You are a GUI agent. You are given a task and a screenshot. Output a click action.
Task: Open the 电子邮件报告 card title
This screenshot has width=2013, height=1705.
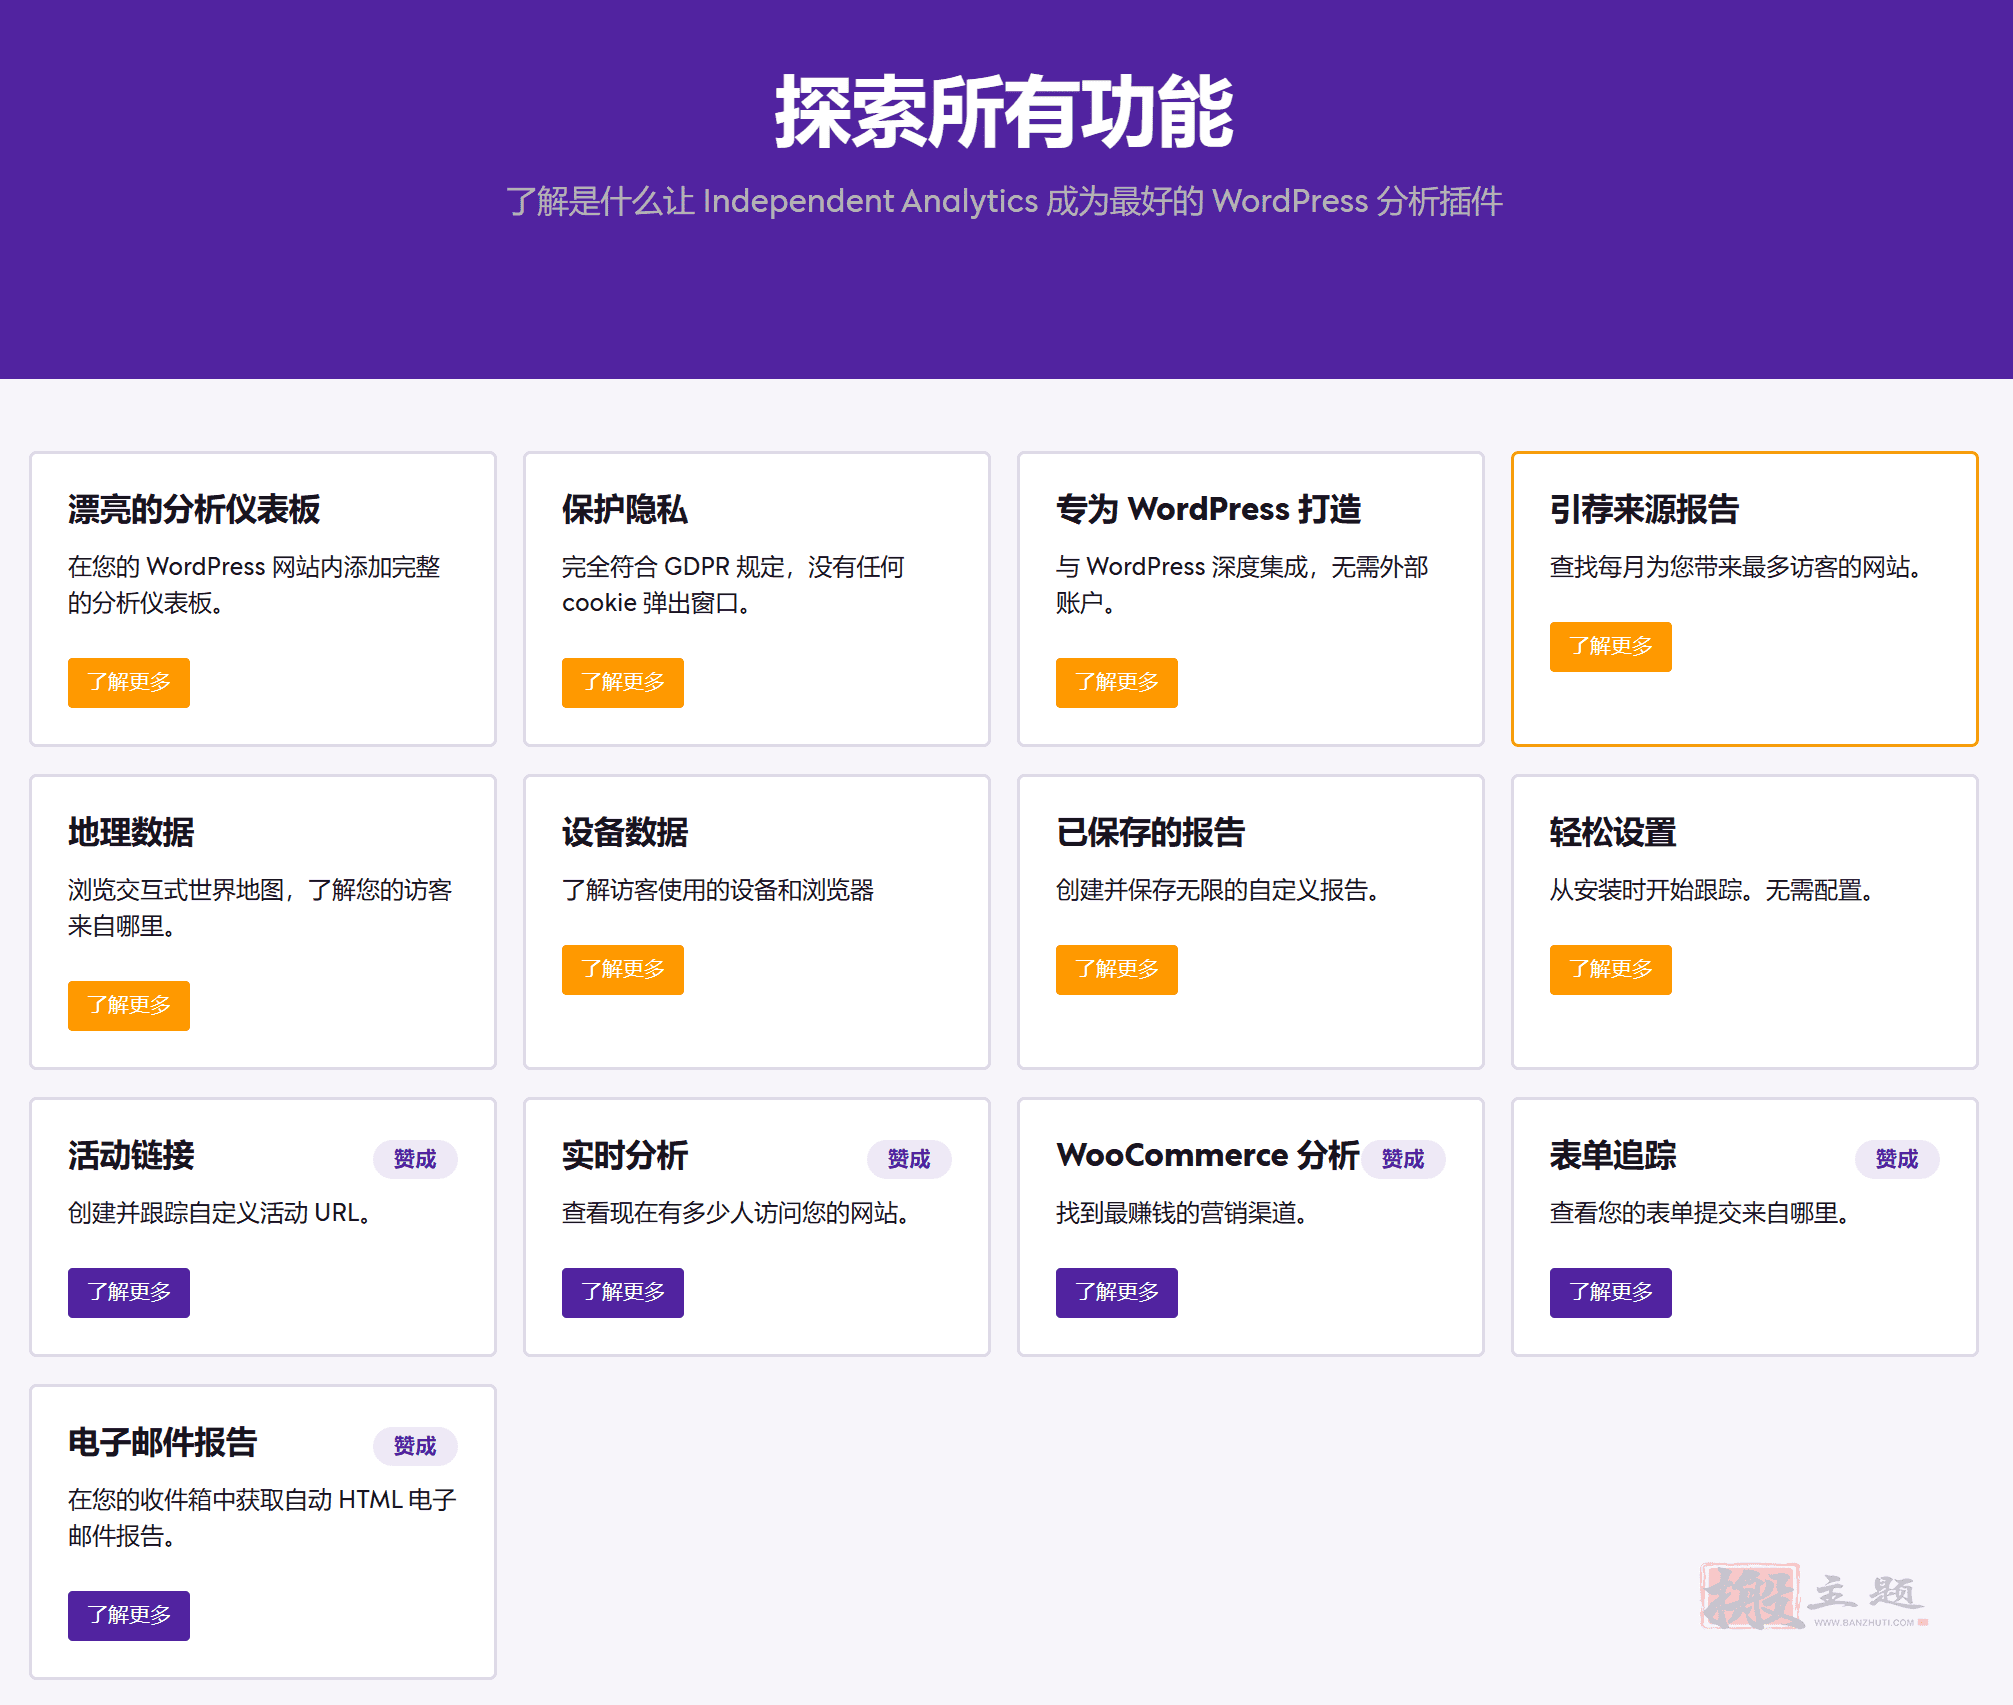(163, 1443)
